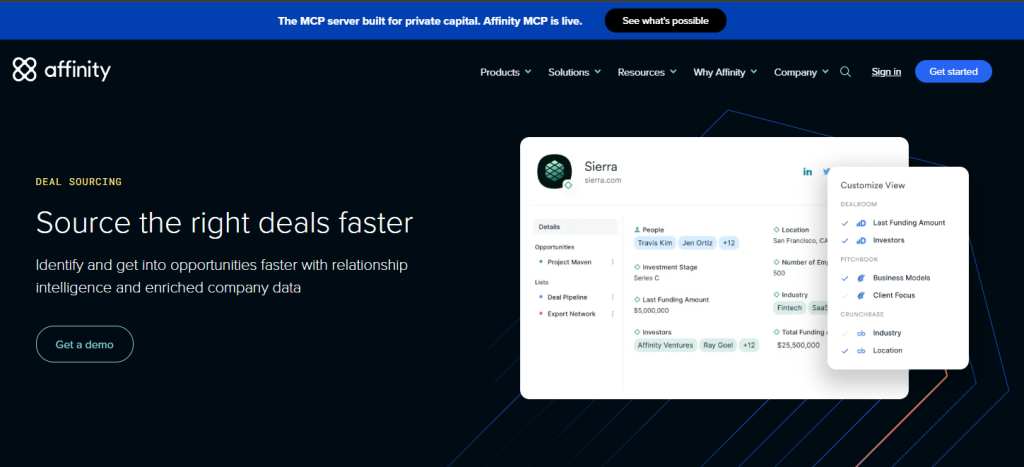Screen dimensions: 1024x467
Task: Click the diamond icon beside Investment Stage
Action: coord(637,267)
